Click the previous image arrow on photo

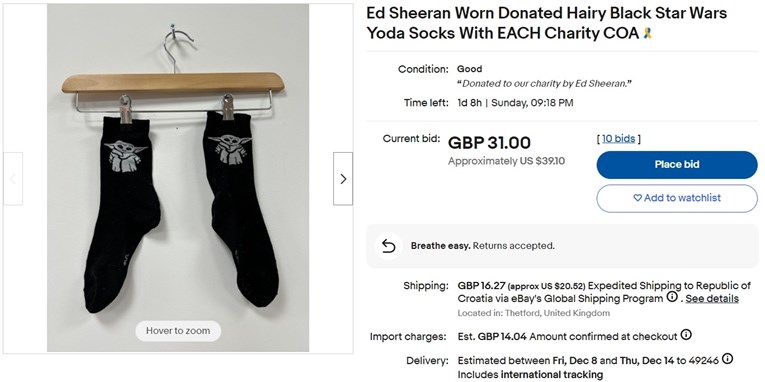coord(13,179)
